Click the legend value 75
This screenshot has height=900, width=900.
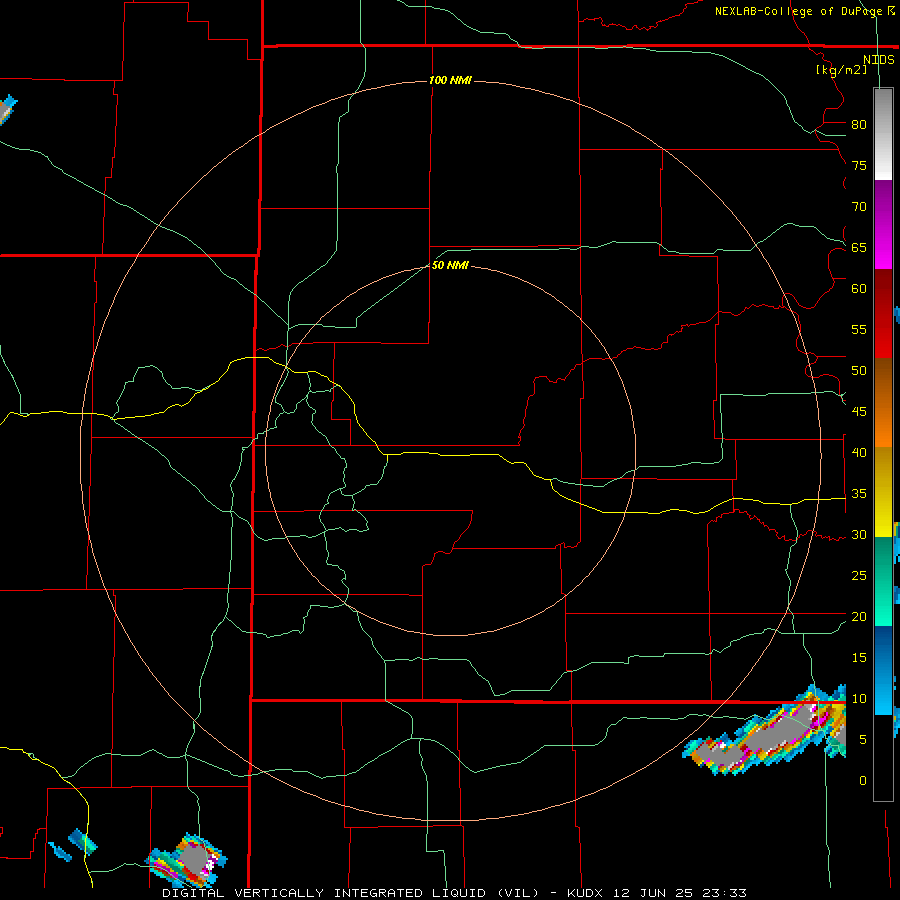(x=859, y=166)
